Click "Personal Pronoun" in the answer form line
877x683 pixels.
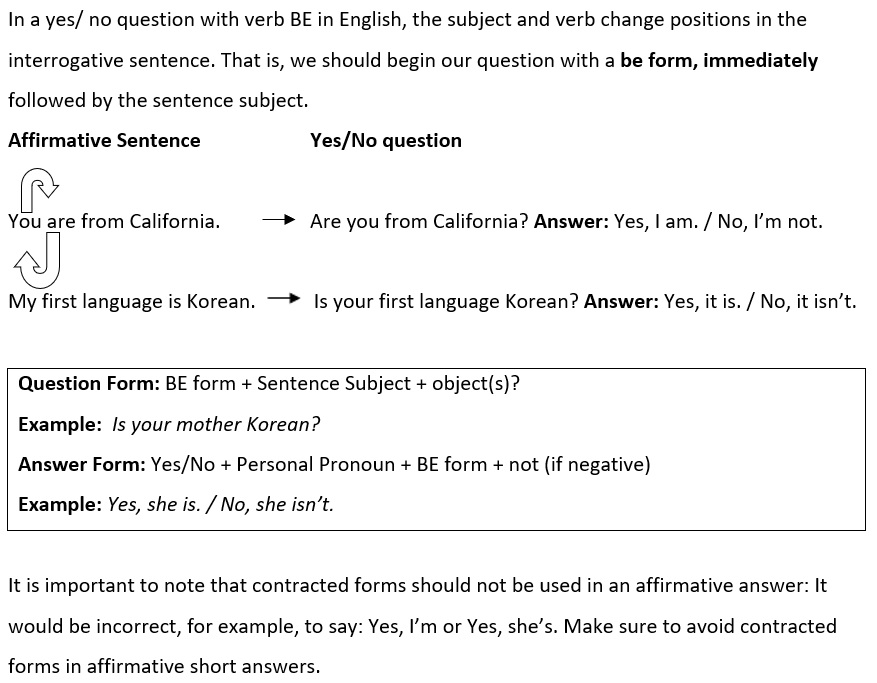[315, 464]
